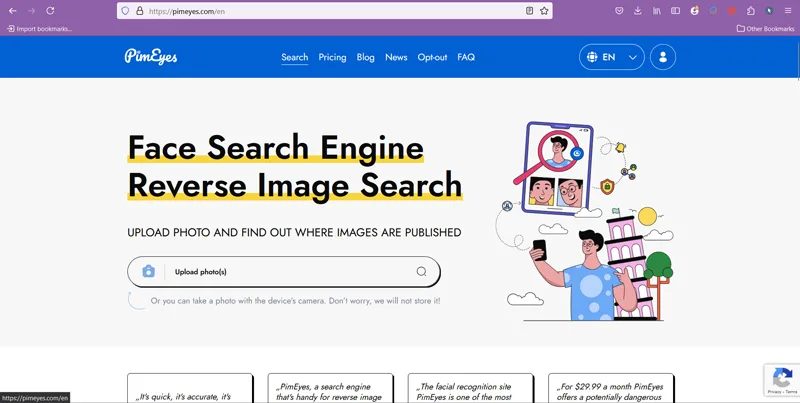Image resolution: width=800 pixels, height=403 pixels.
Task: Open Firefox downloads arrow icon
Action: [637, 11]
